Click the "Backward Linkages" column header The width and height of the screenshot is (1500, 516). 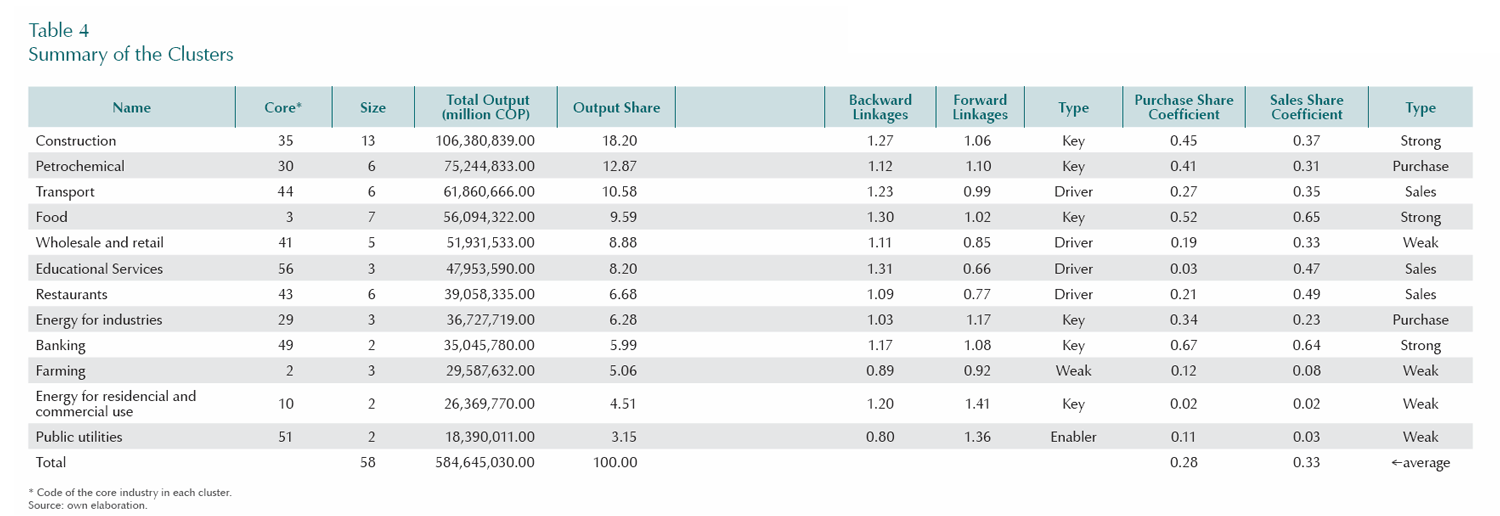coord(880,108)
